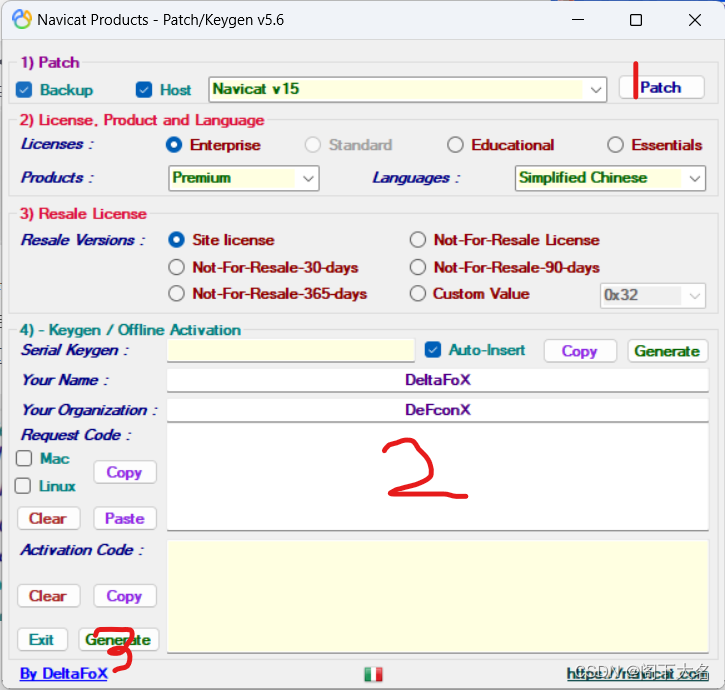Click the 'Serial Keygen :' label
Screen dimensions: 725x690
click(x=74, y=350)
